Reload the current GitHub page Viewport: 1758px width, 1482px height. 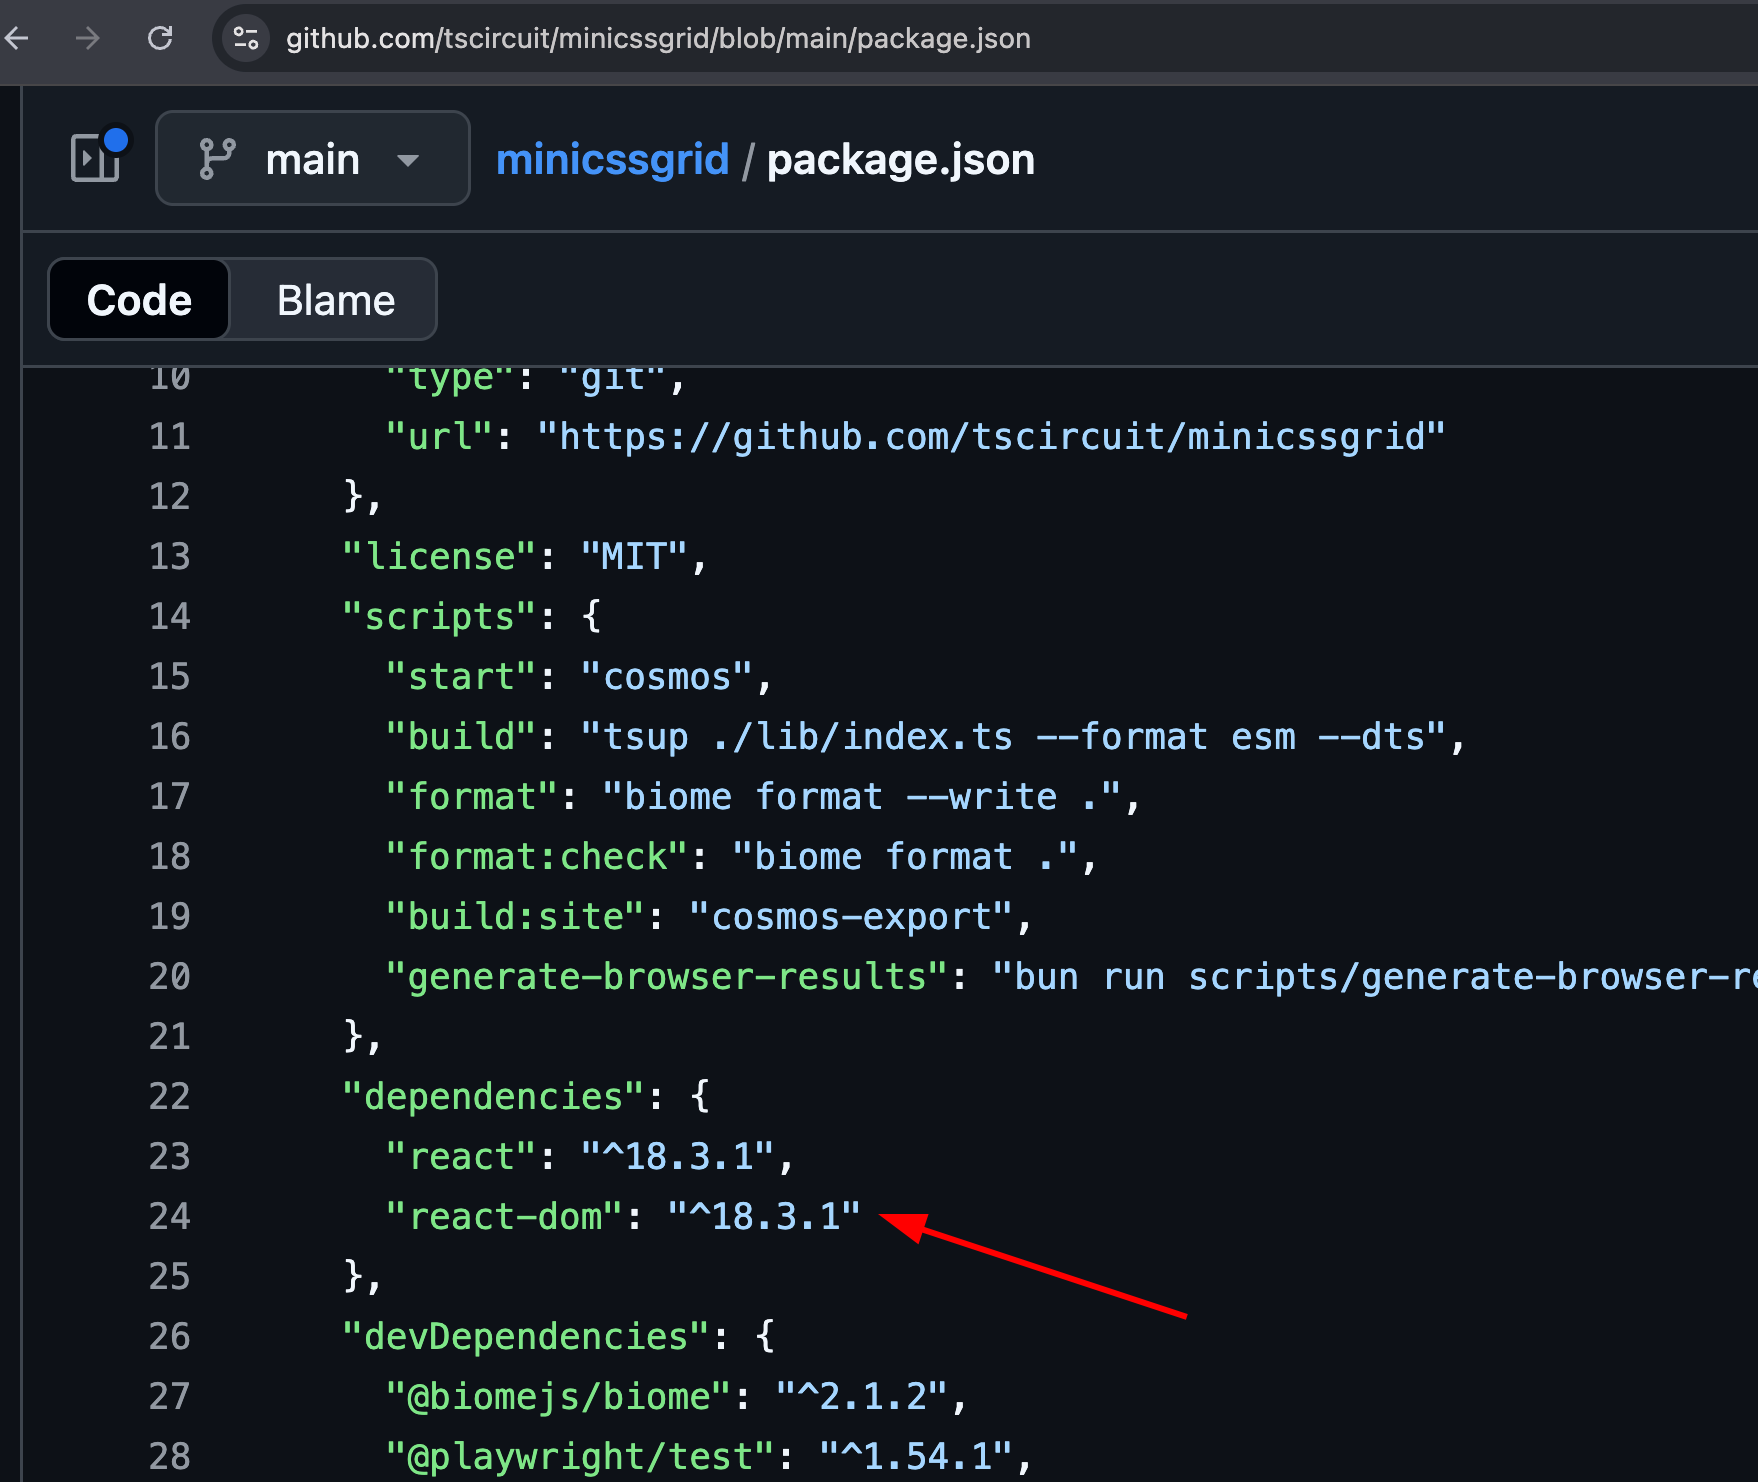(x=160, y=39)
